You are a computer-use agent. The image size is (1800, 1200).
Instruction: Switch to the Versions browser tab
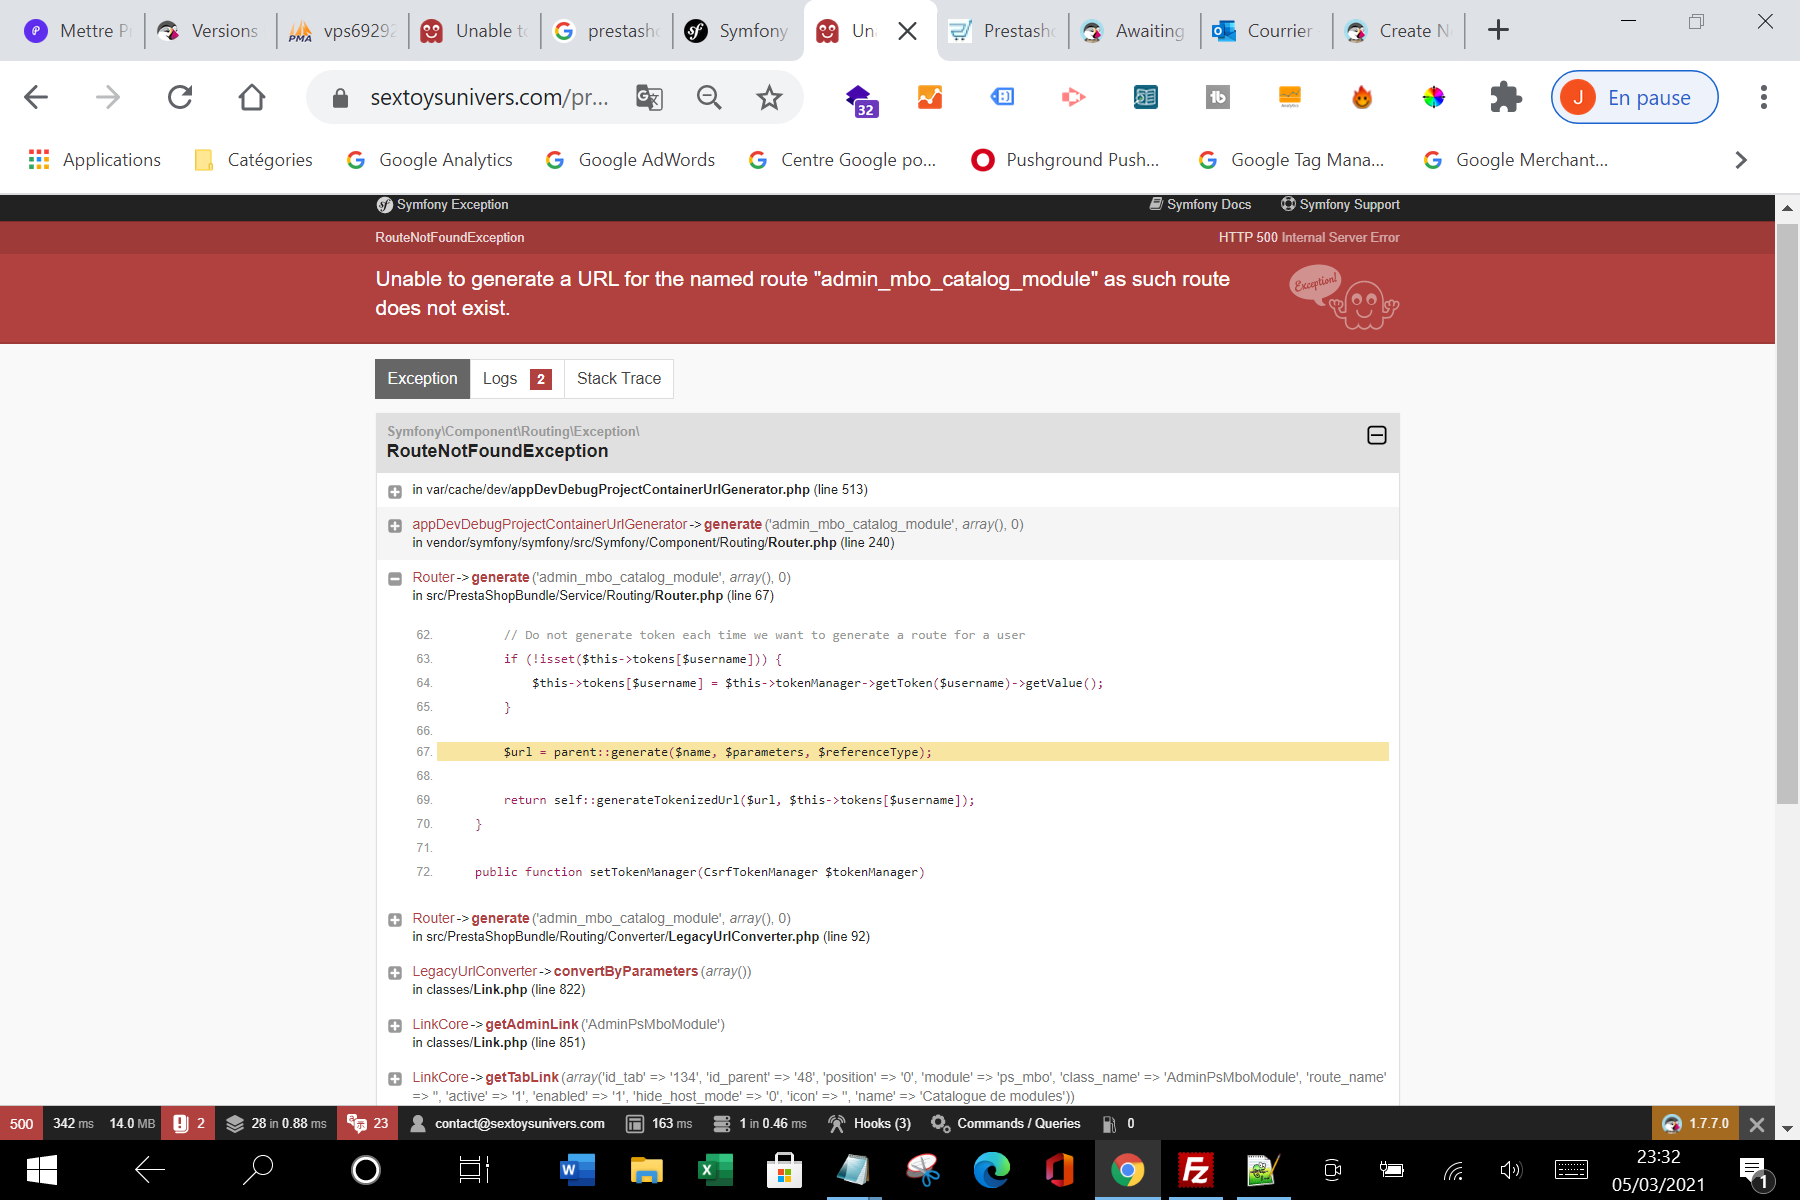point(210,31)
